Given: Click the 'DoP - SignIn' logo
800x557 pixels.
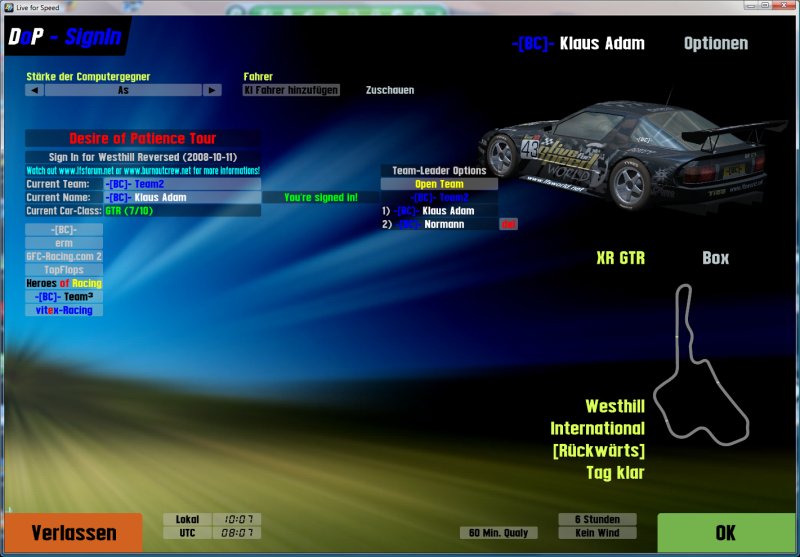Looking at the screenshot, I should [65, 36].
